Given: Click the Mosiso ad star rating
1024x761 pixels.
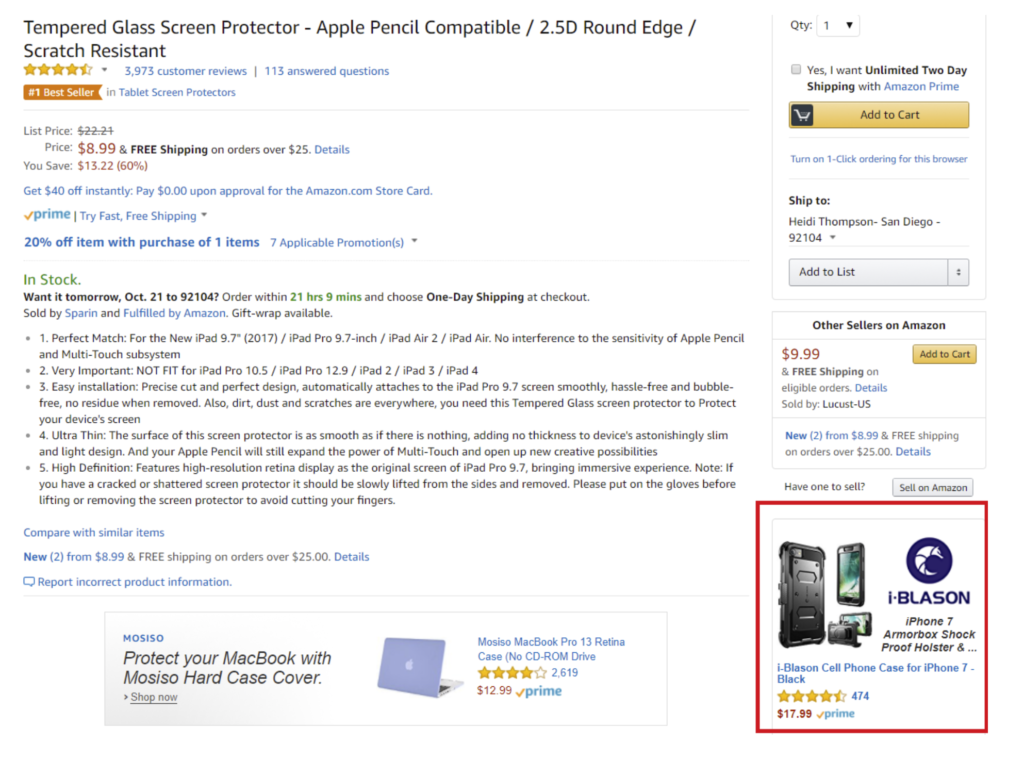Looking at the screenshot, I should click(512, 673).
